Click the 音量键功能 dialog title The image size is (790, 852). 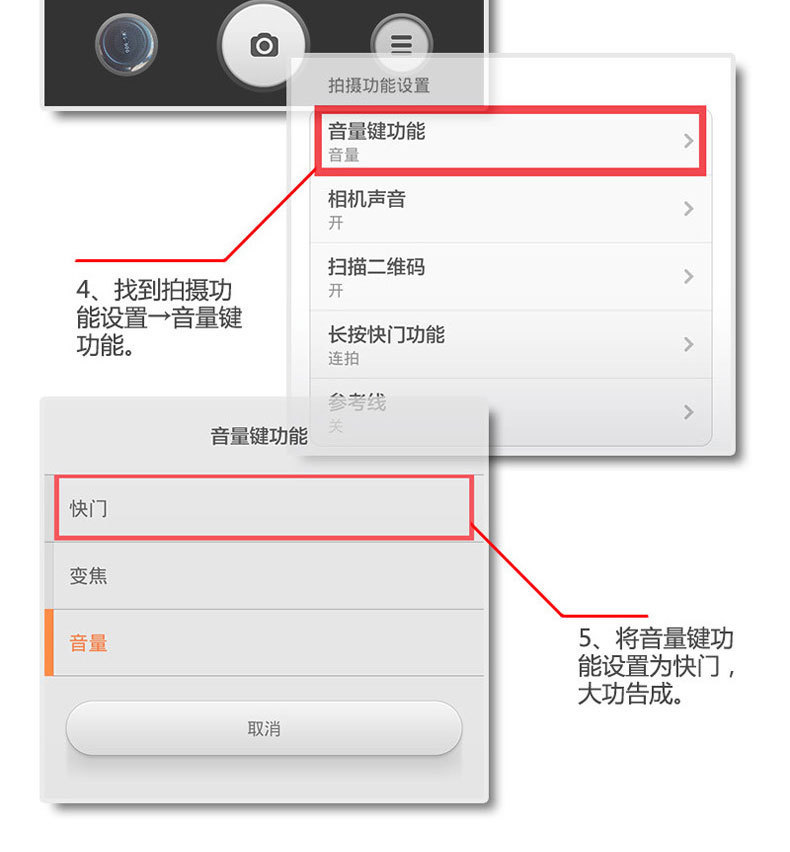click(259, 436)
